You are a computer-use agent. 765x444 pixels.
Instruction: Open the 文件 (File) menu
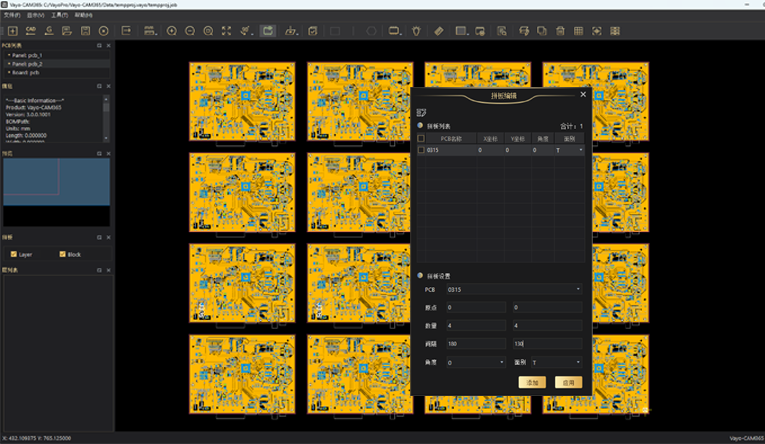(x=11, y=15)
